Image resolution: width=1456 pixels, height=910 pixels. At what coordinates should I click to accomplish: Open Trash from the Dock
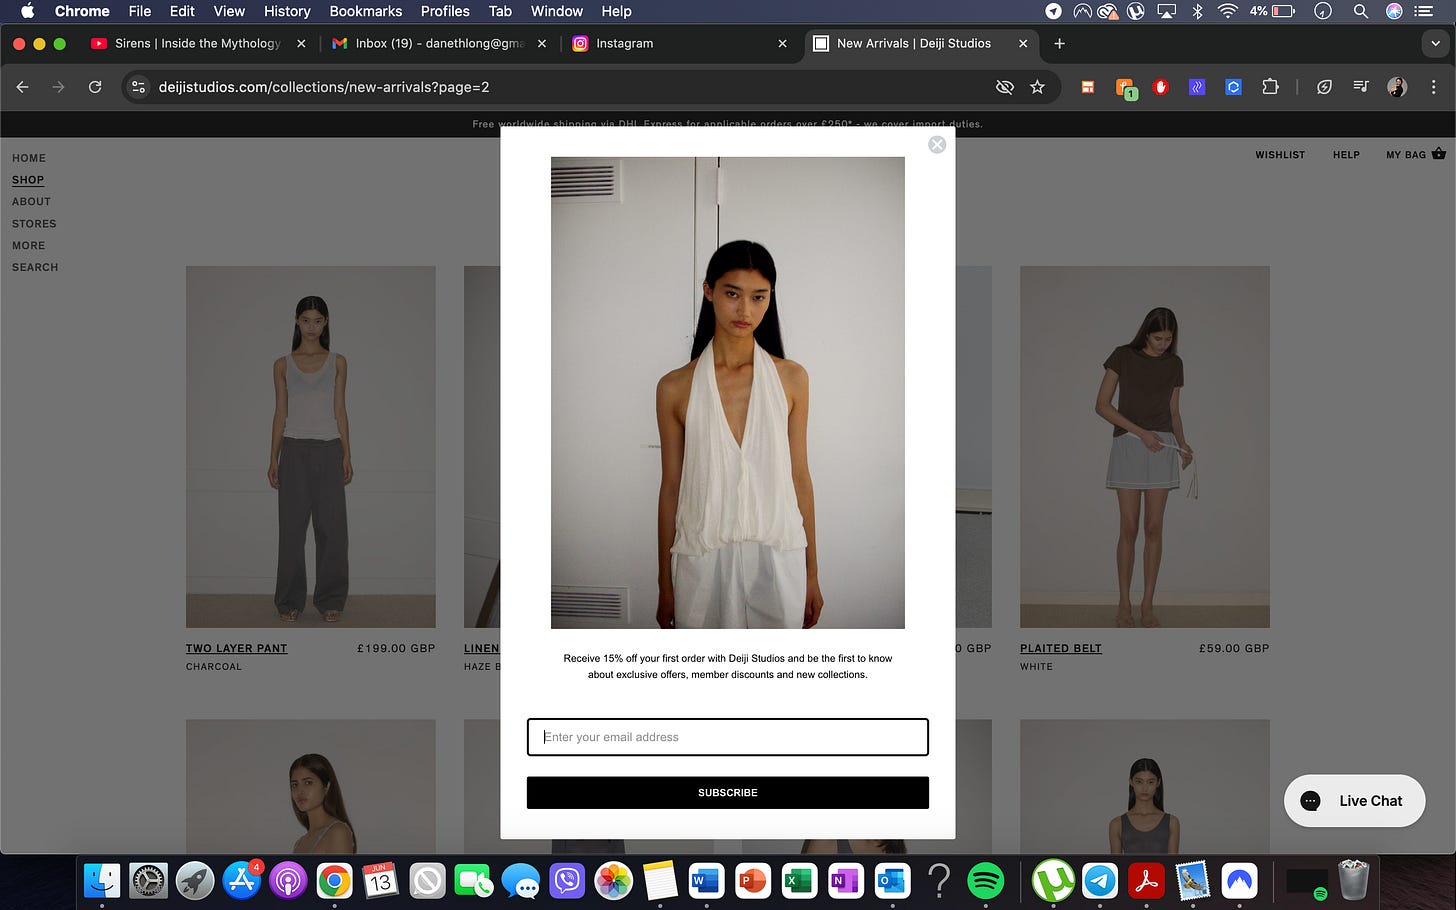(1353, 881)
